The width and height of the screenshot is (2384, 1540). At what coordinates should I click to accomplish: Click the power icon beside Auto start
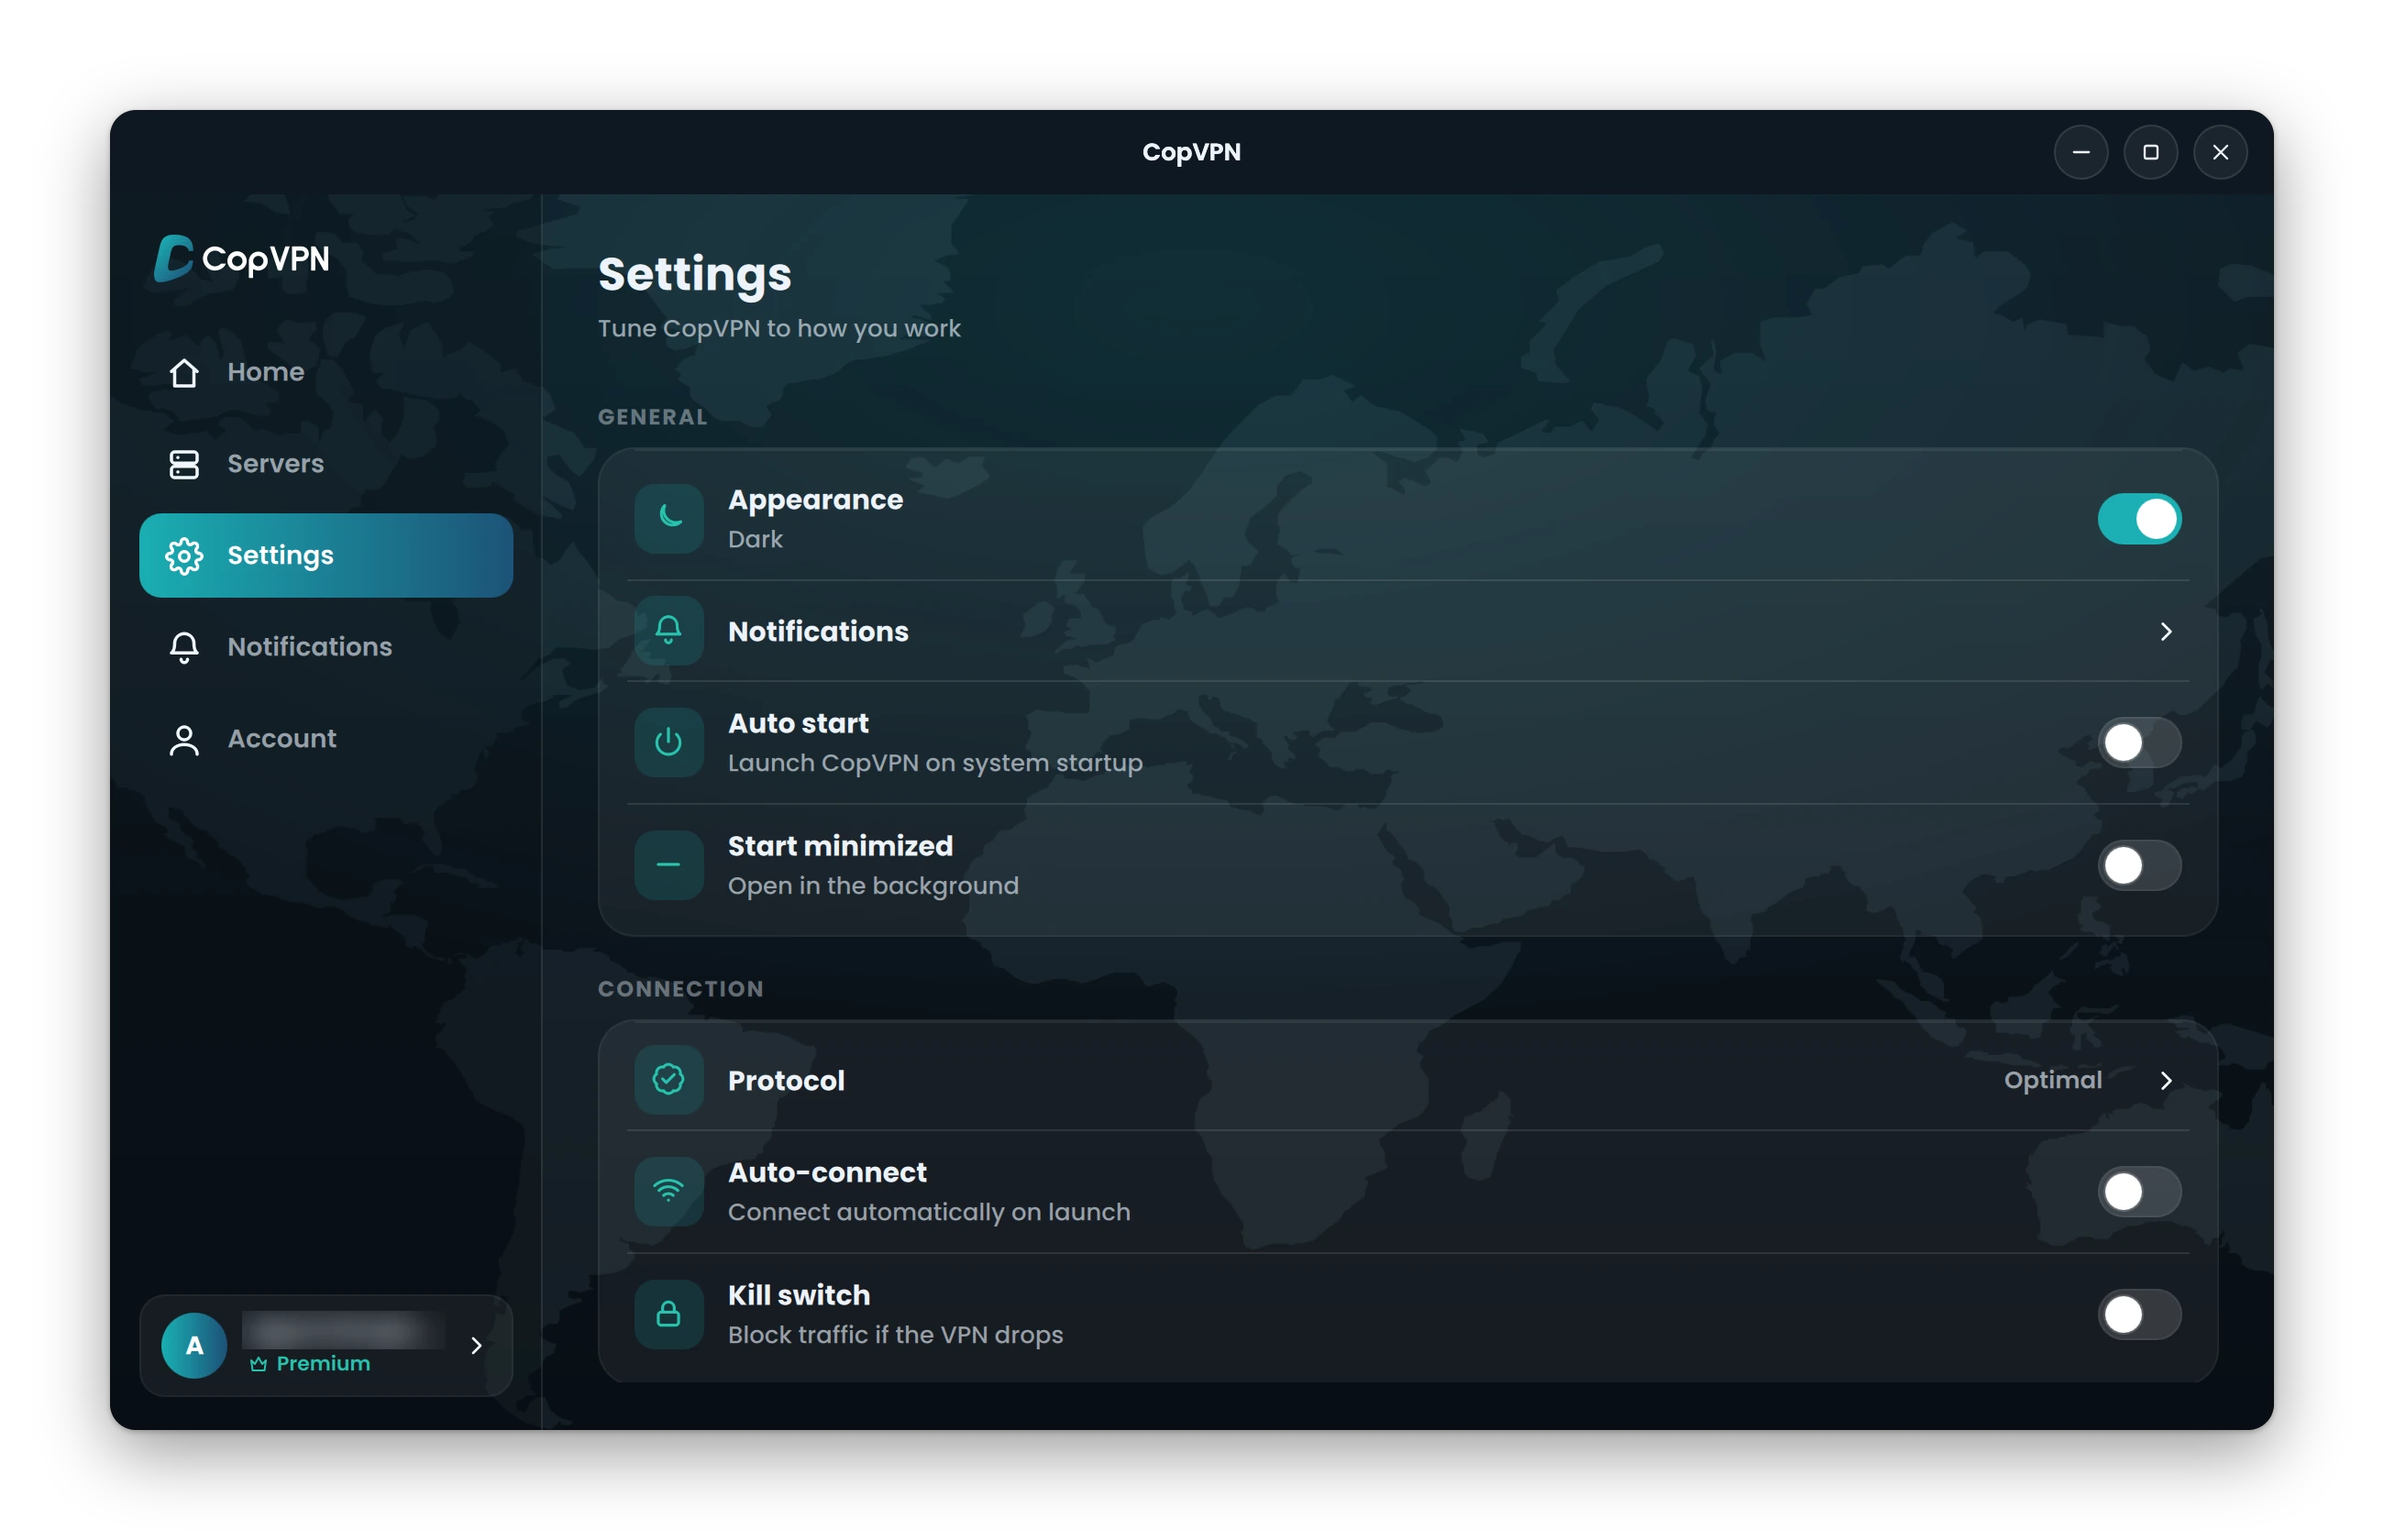click(x=669, y=742)
